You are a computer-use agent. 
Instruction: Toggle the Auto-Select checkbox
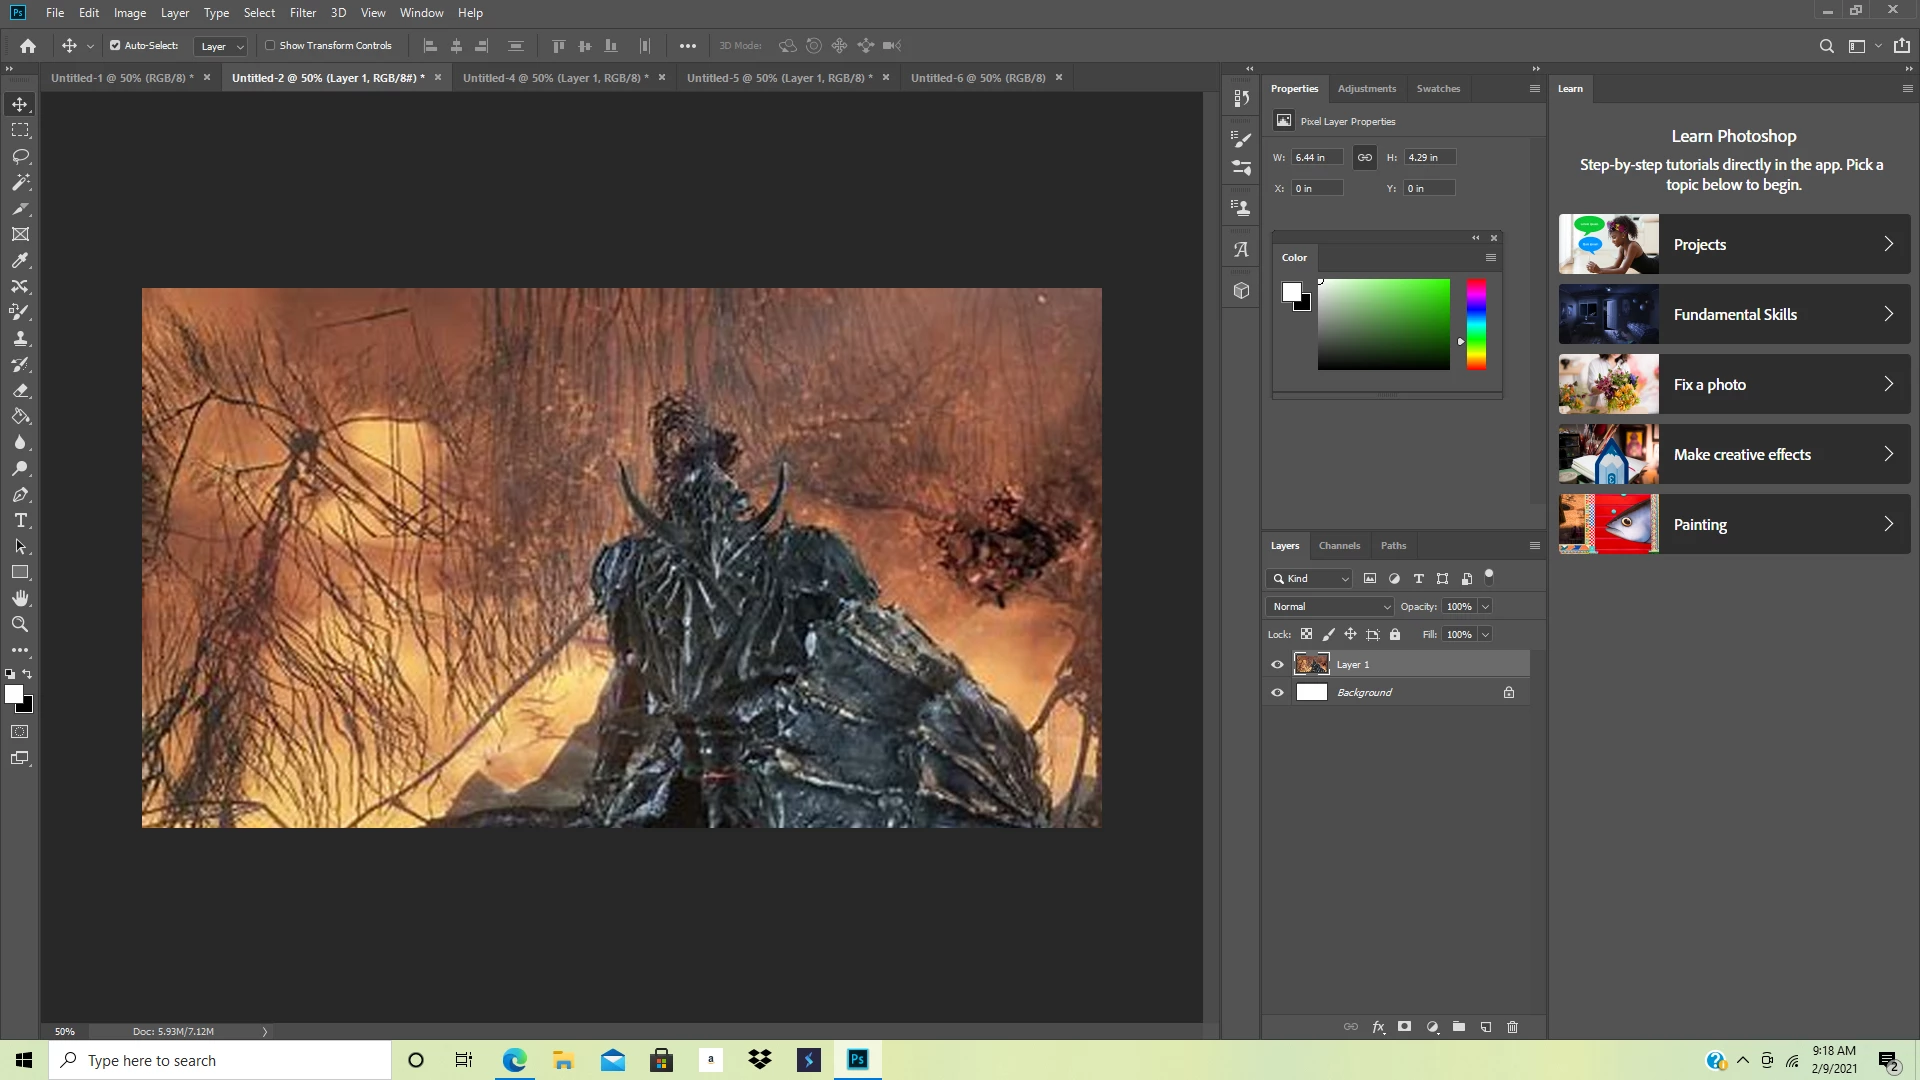(115, 46)
